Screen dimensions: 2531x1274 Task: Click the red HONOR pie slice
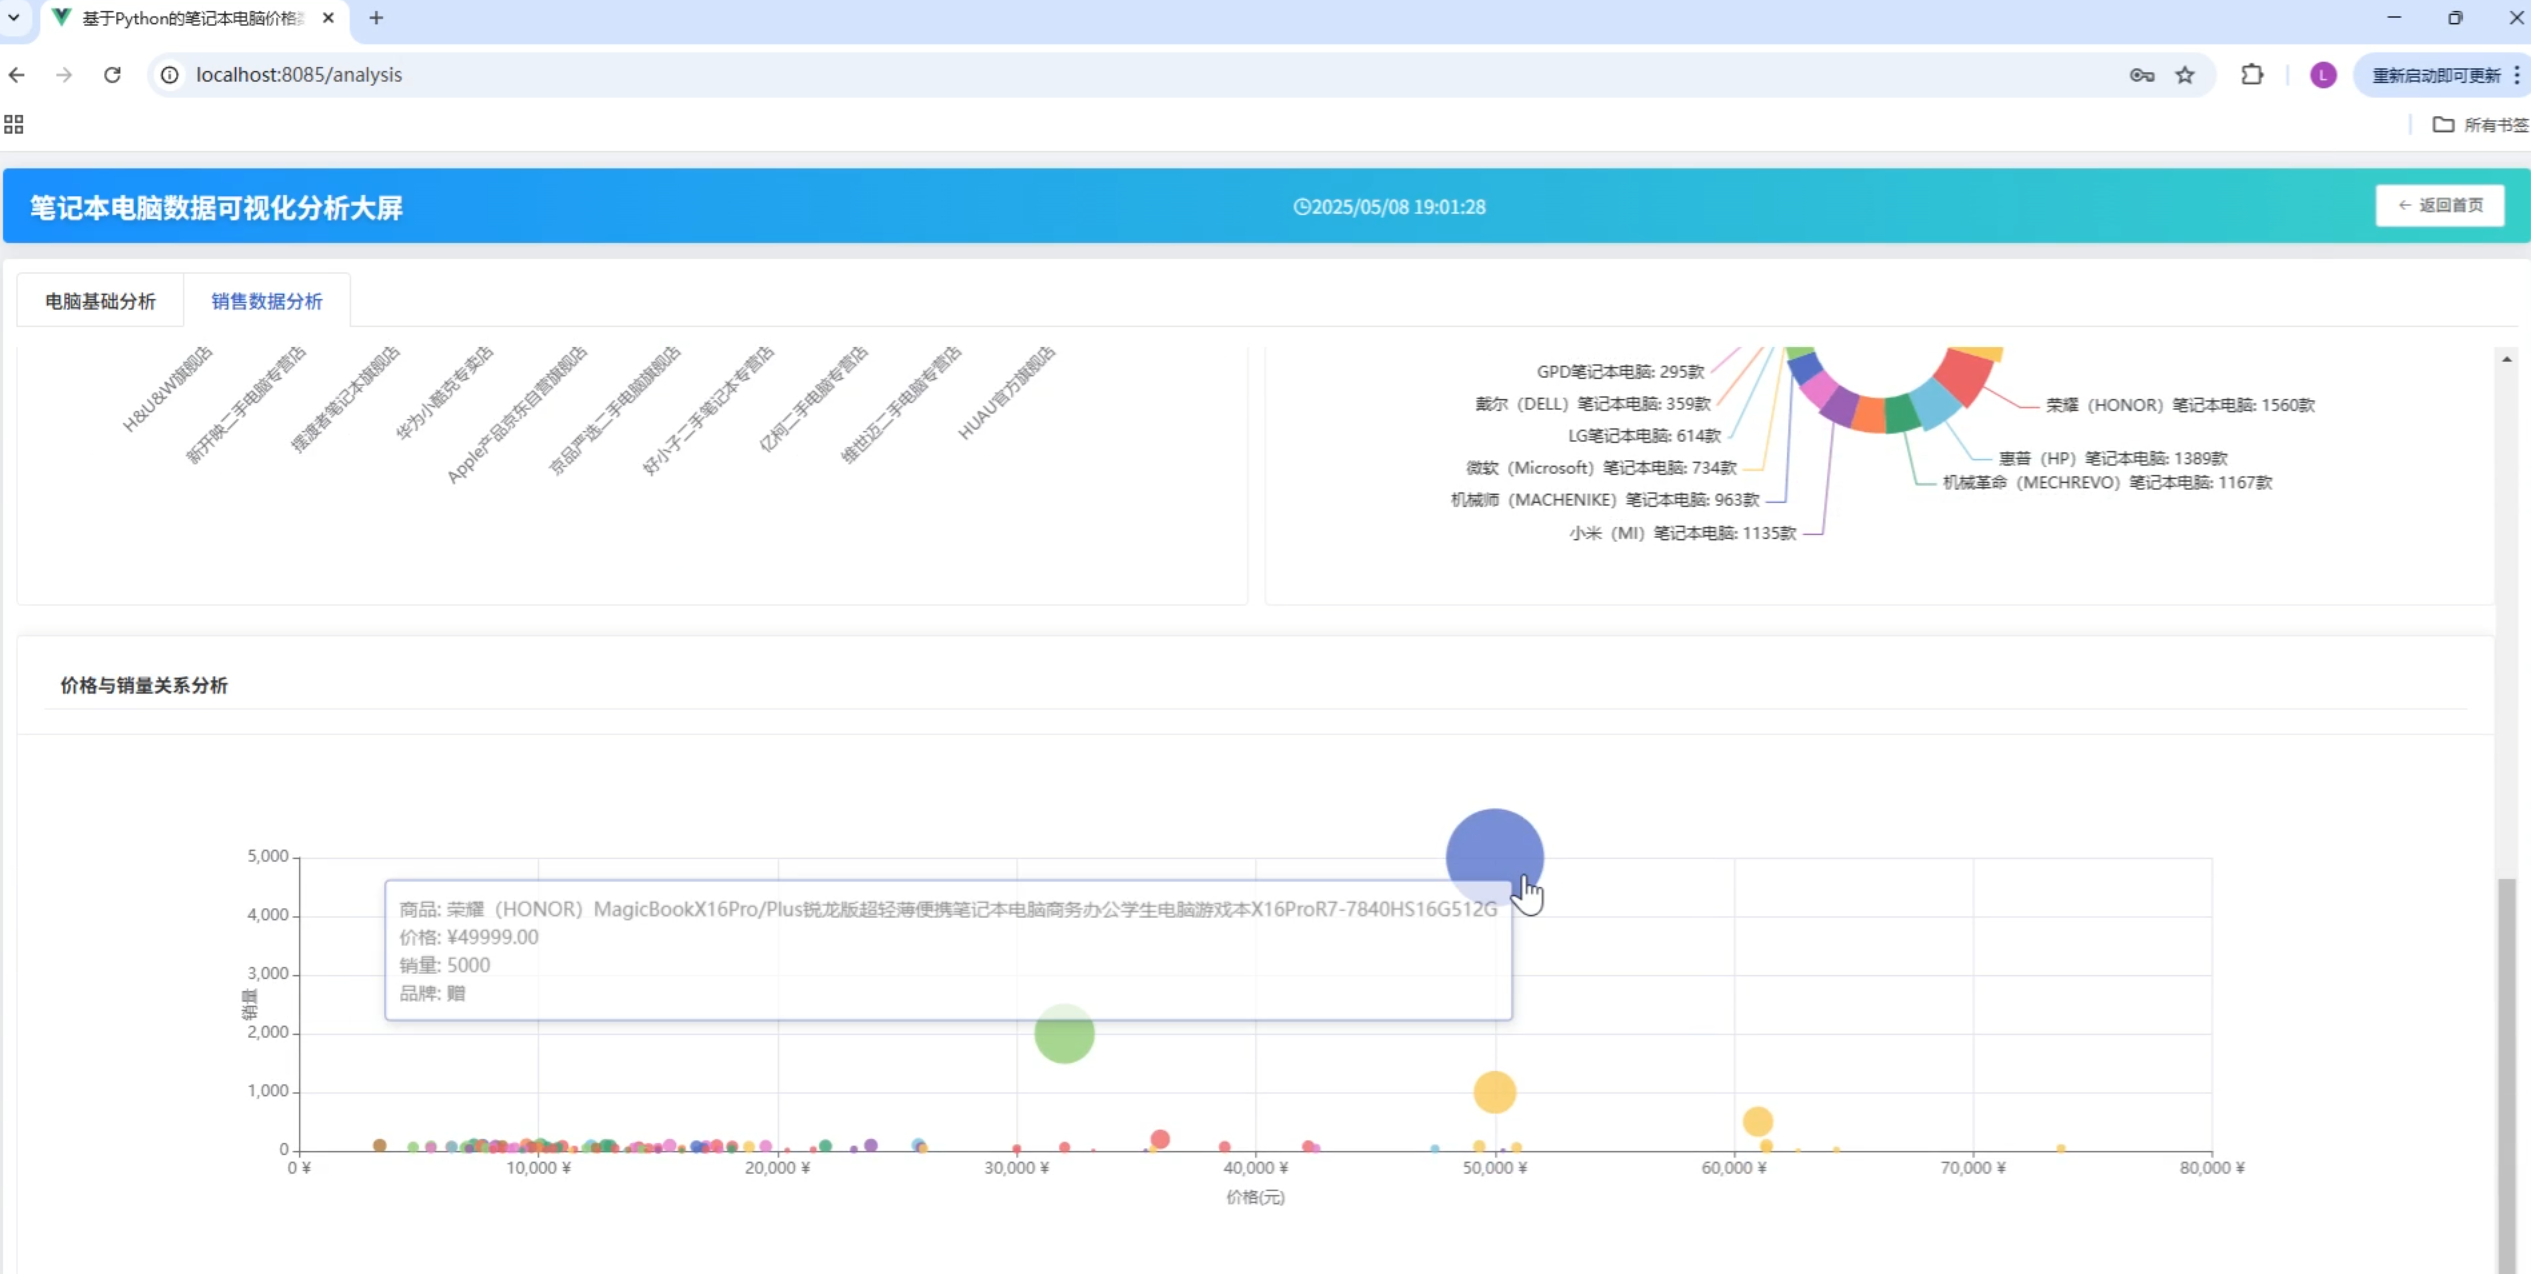point(1964,377)
